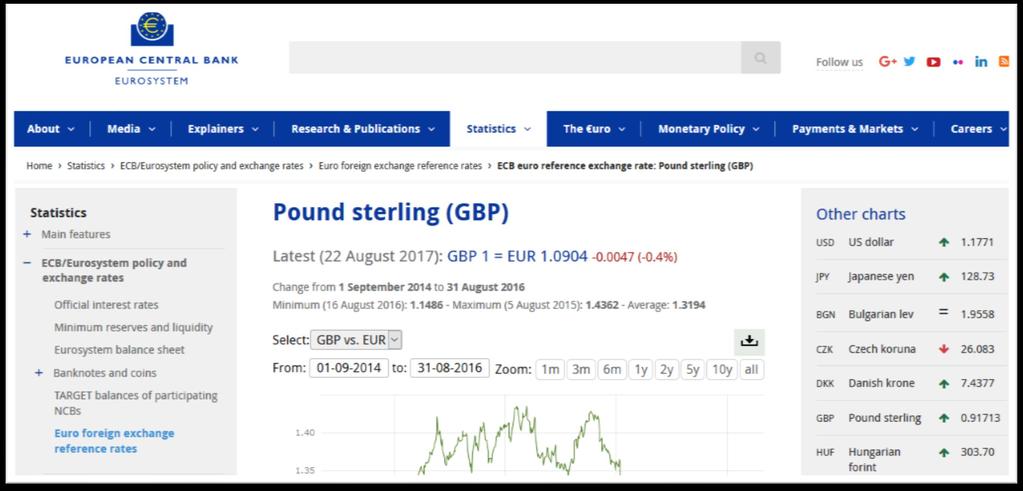1023x491 pixels.
Task: Click the to date field
Action: (x=450, y=368)
